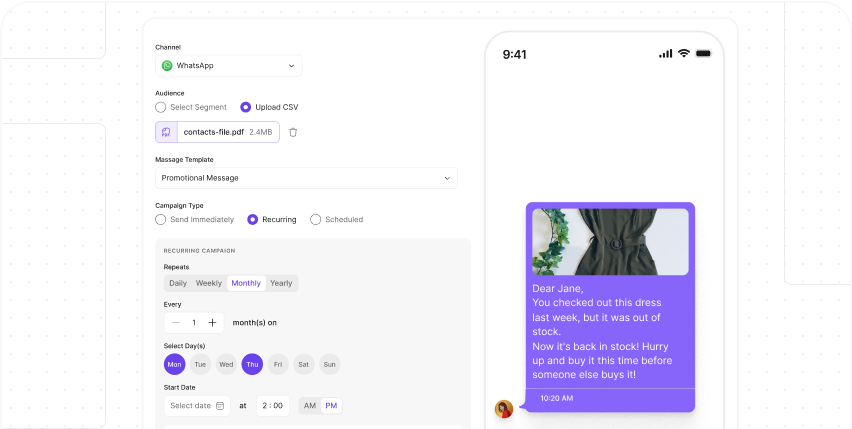
Task: Switch repeats to Yearly
Action: (281, 283)
